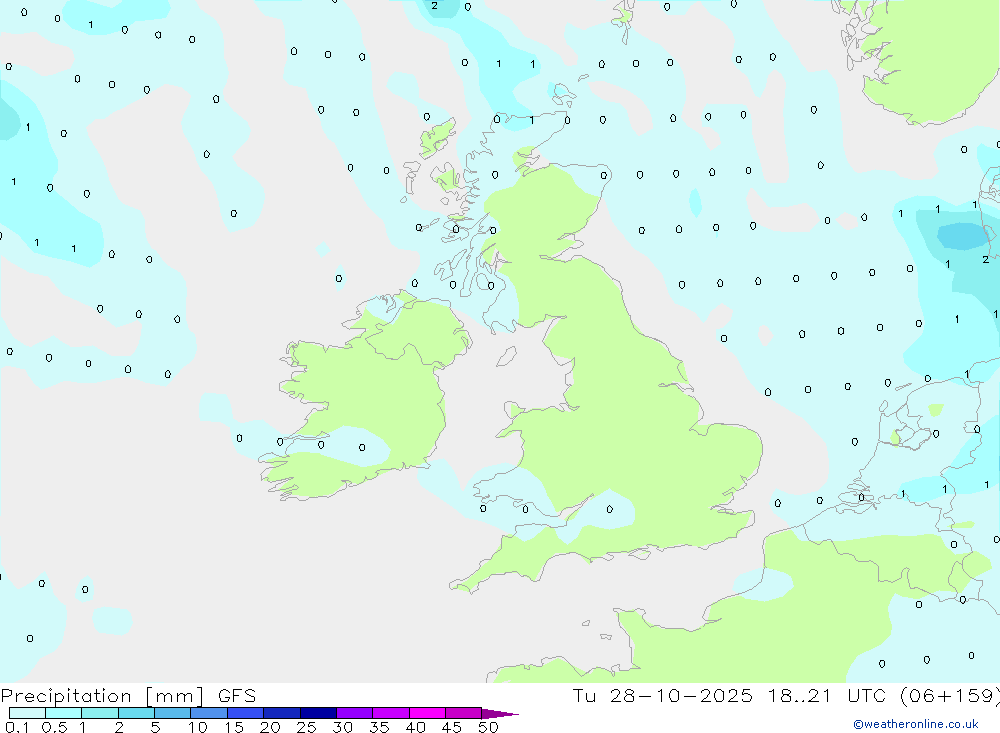The height and width of the screenshot is (733, 1000).
Task: Select the 30–35 mm purple legend swatch
Action: coord(355,713)
